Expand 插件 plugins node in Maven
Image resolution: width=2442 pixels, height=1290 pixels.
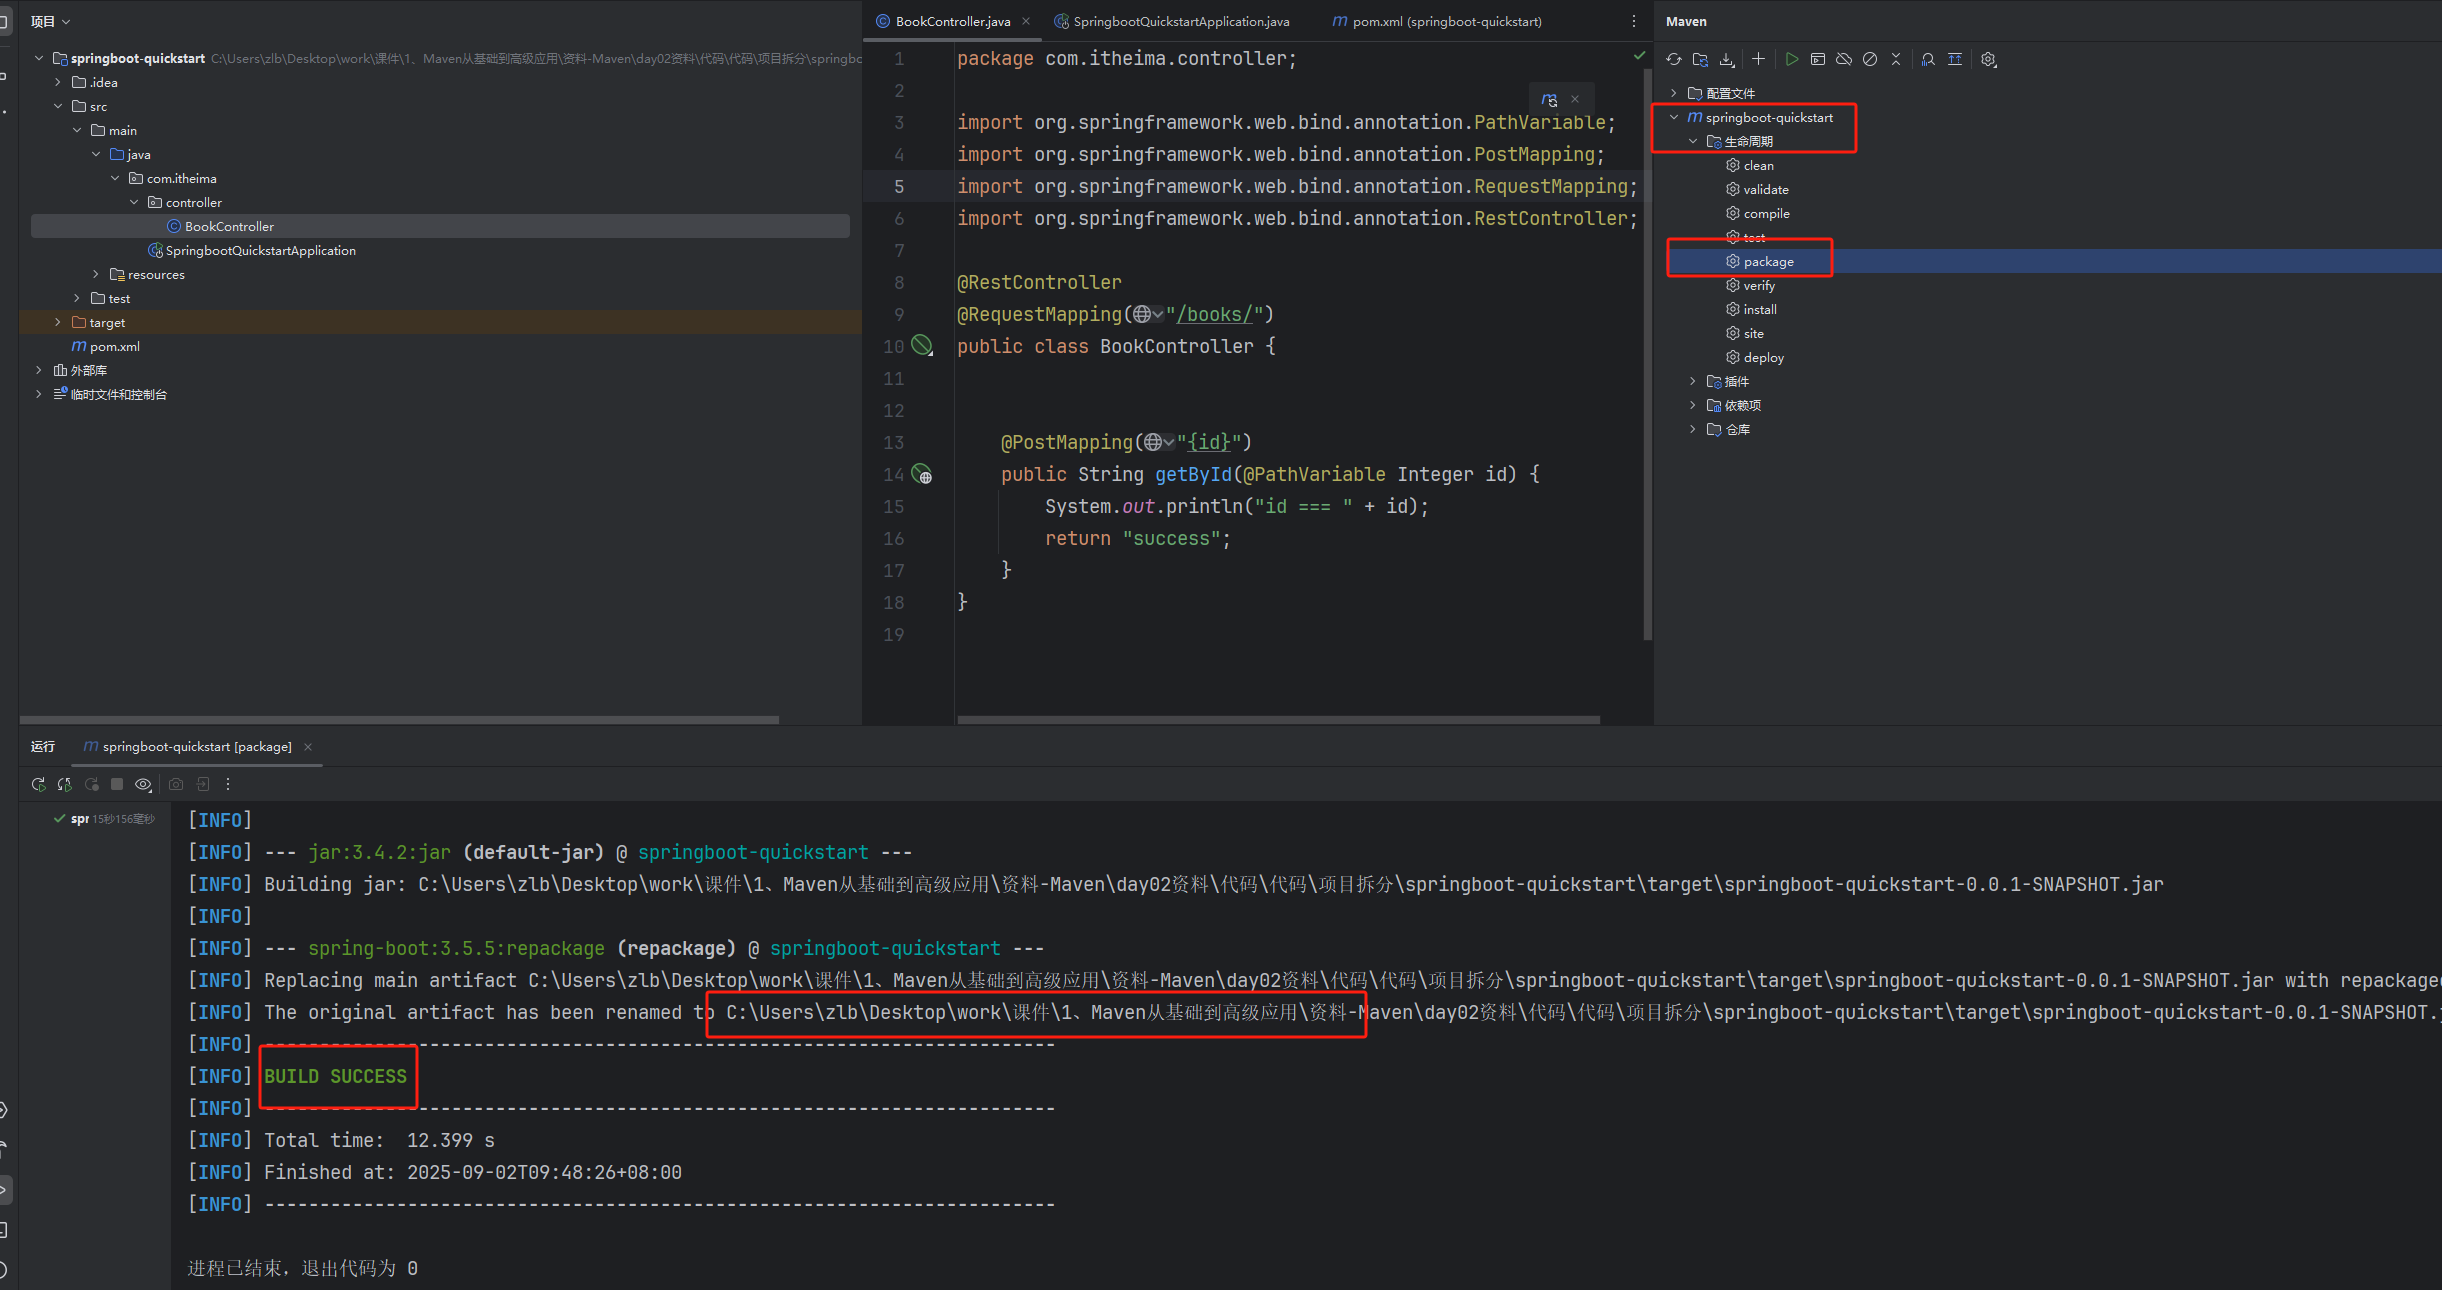[1693, 381]
